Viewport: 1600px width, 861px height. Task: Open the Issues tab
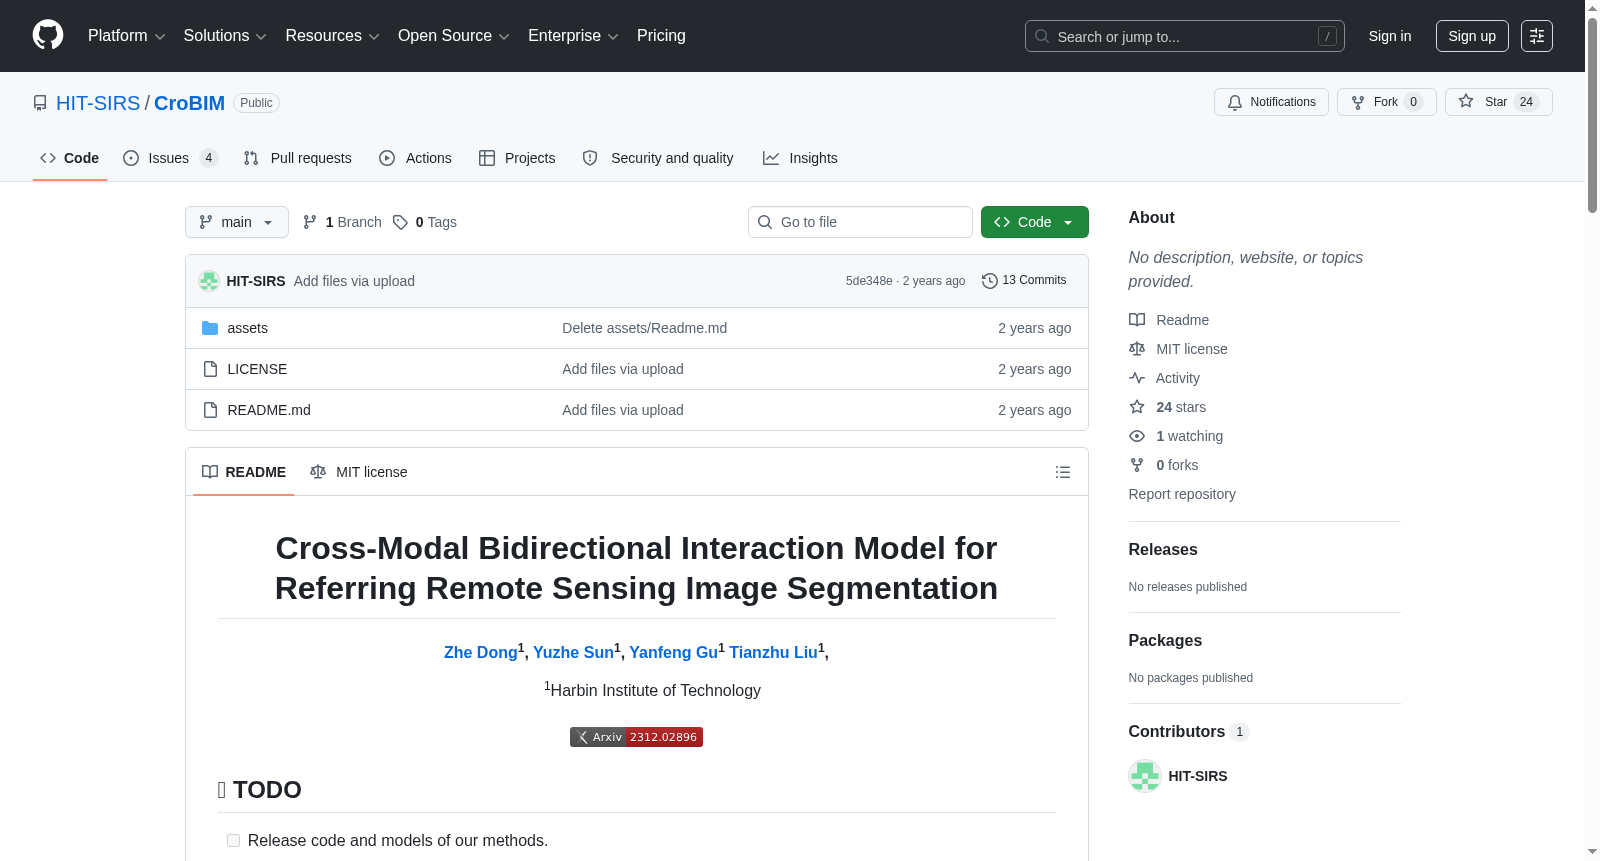[170, 158]
